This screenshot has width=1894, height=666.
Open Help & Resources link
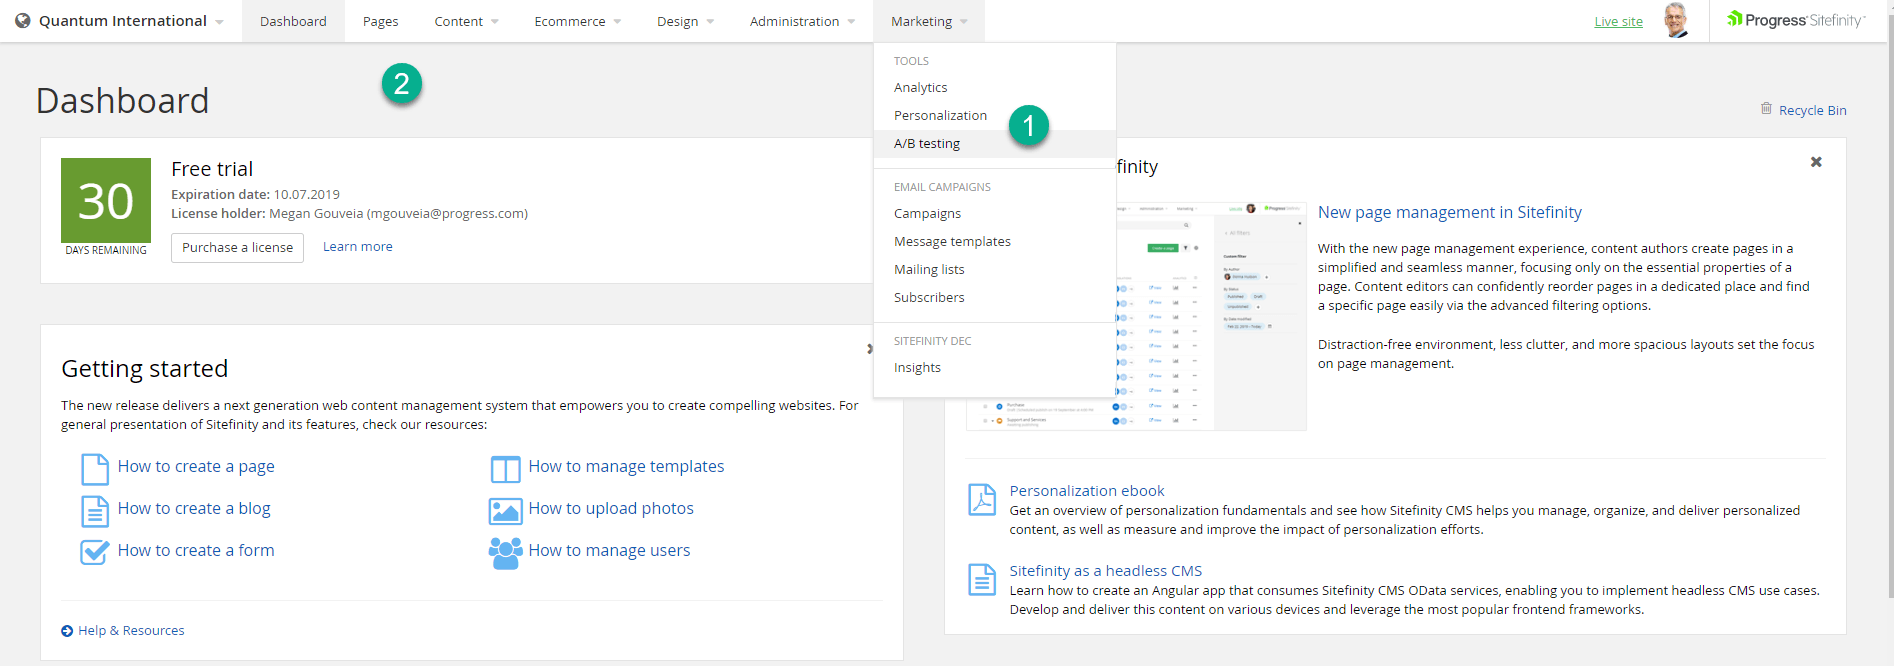[x=131, y=631]
